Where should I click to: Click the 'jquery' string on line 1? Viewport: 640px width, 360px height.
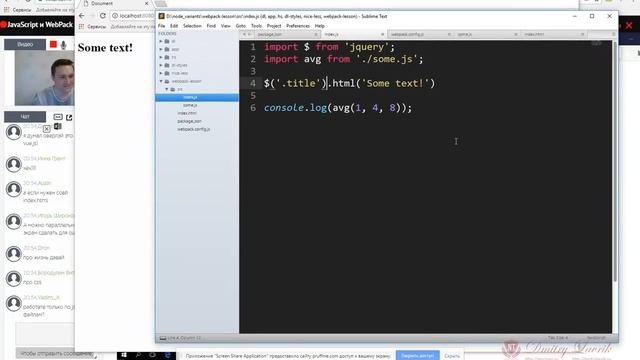click(367, 47)
